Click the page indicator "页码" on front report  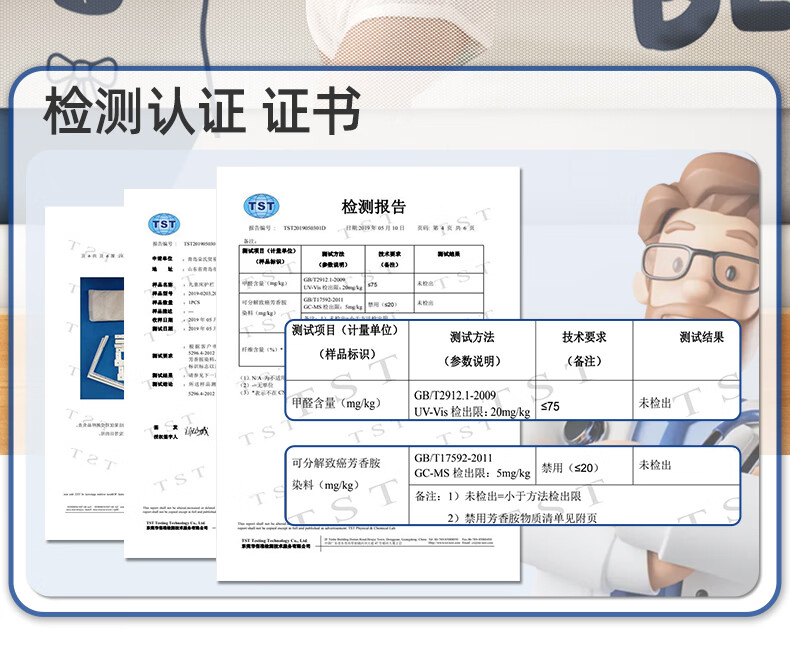tap(446, 228)
